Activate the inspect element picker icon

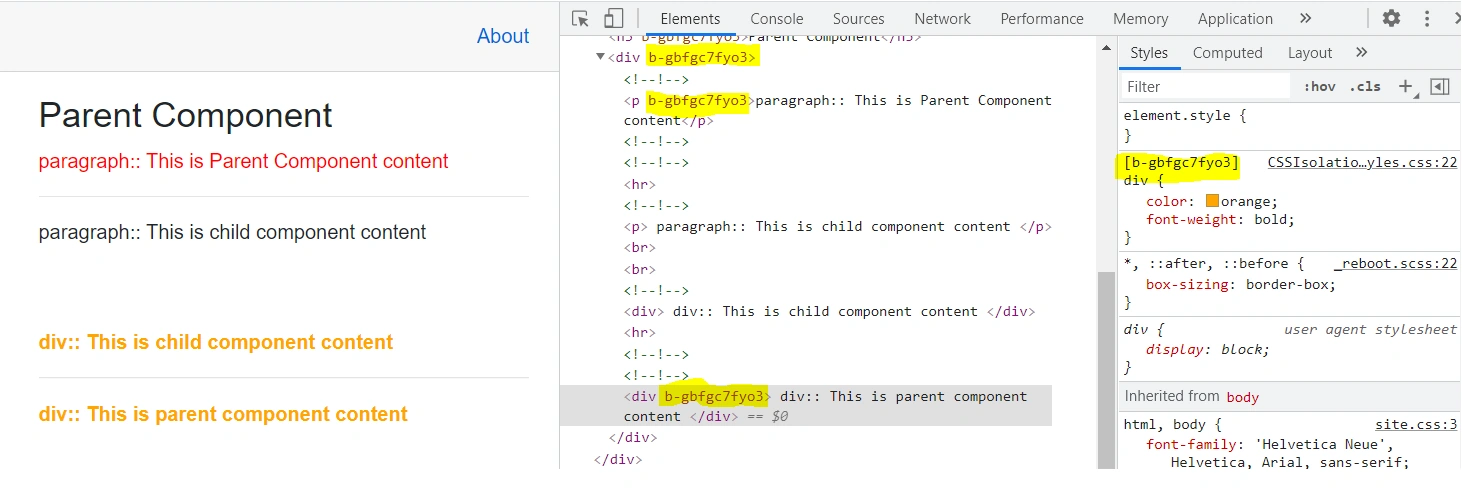tap(580, 18)
